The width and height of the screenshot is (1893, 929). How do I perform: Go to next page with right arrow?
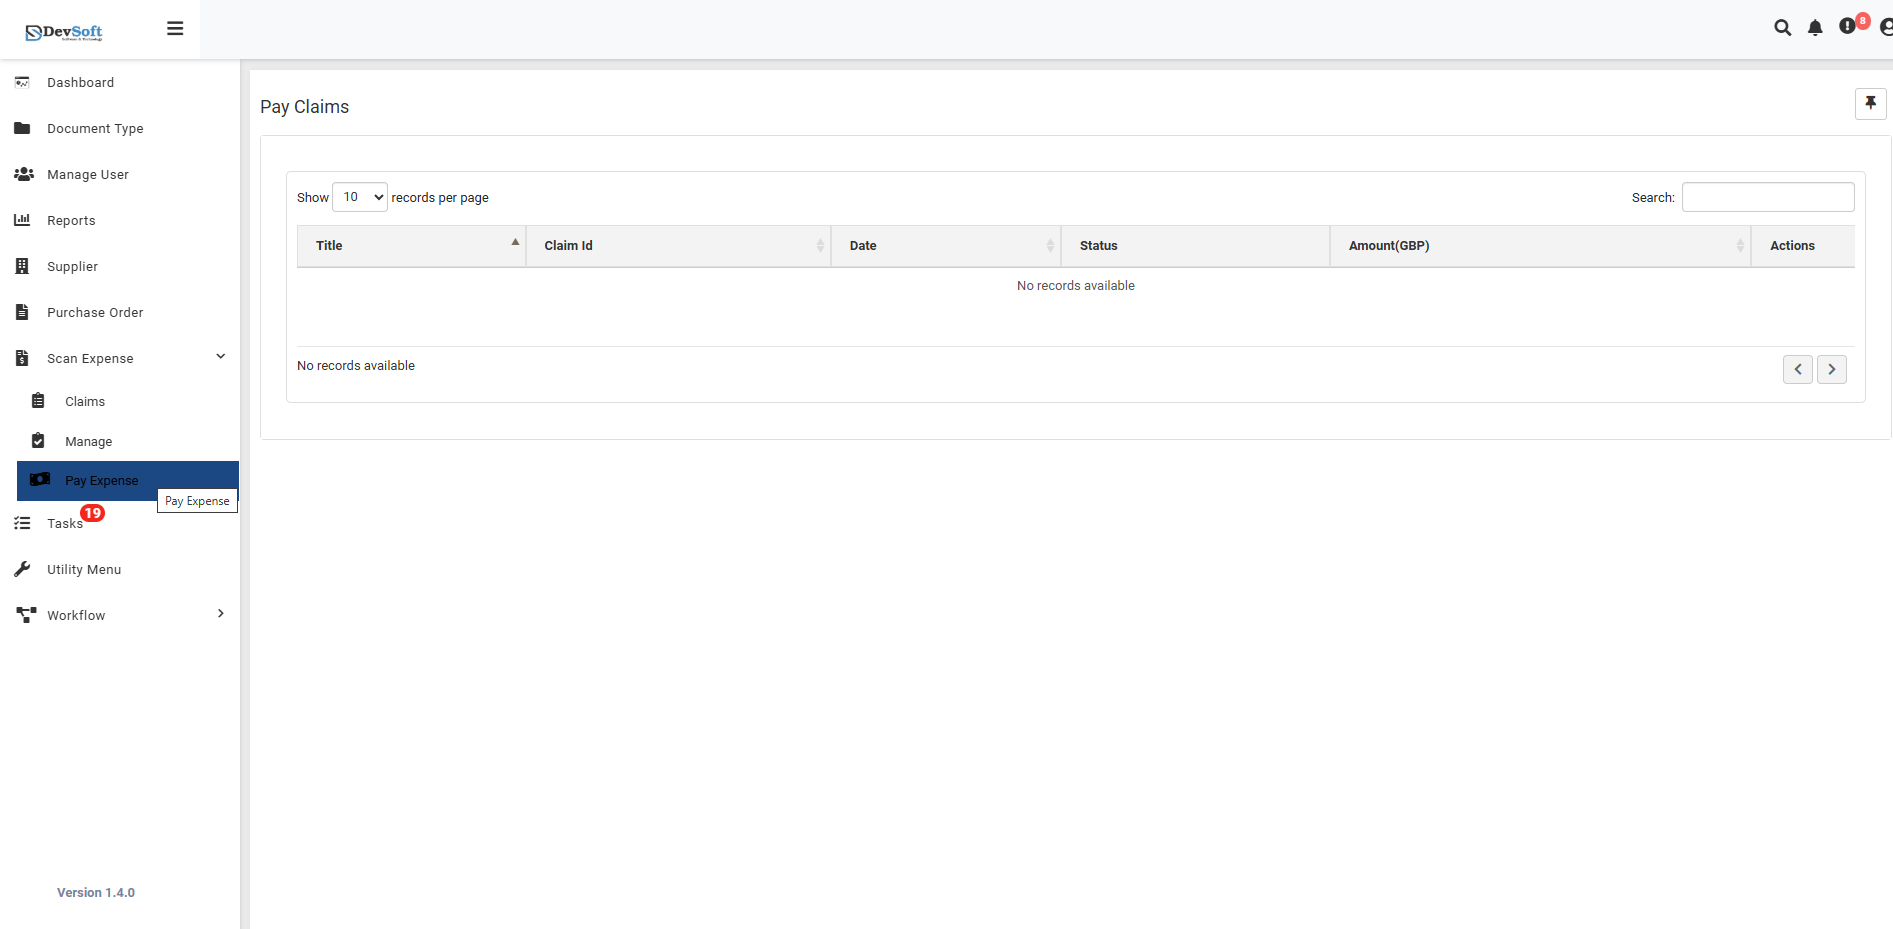[1831, 369]
